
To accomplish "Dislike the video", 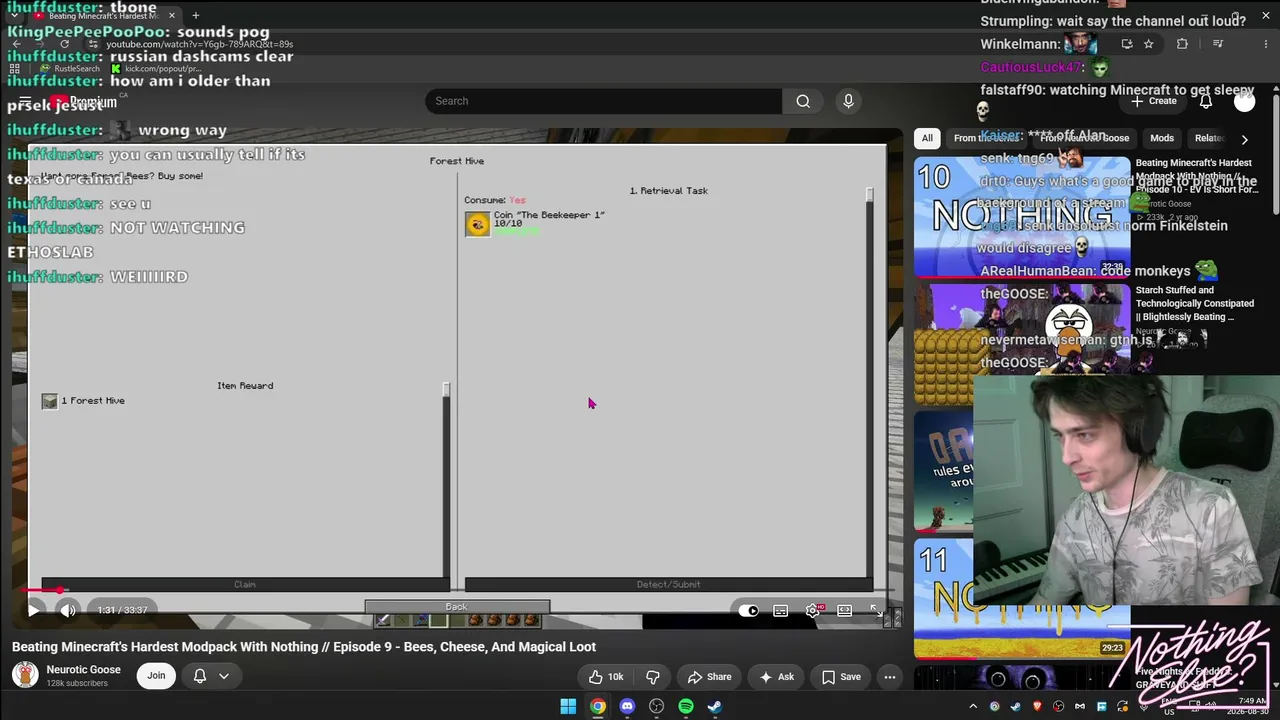I will tap(653, 677).
